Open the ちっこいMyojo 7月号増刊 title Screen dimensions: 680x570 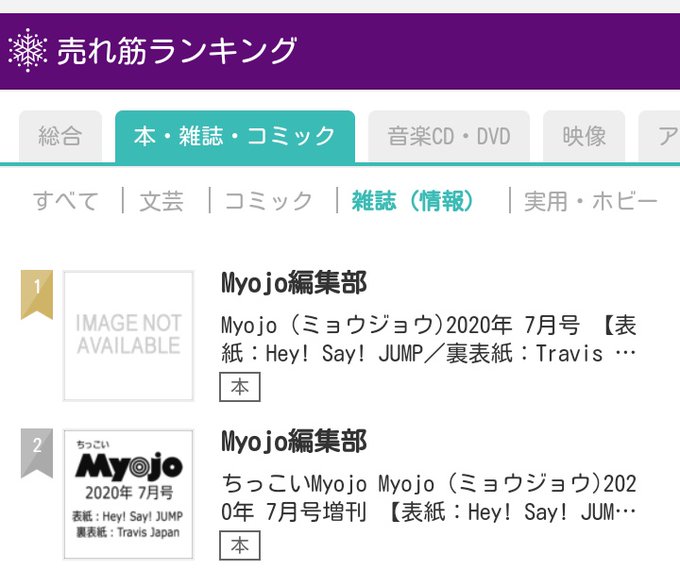428,498
